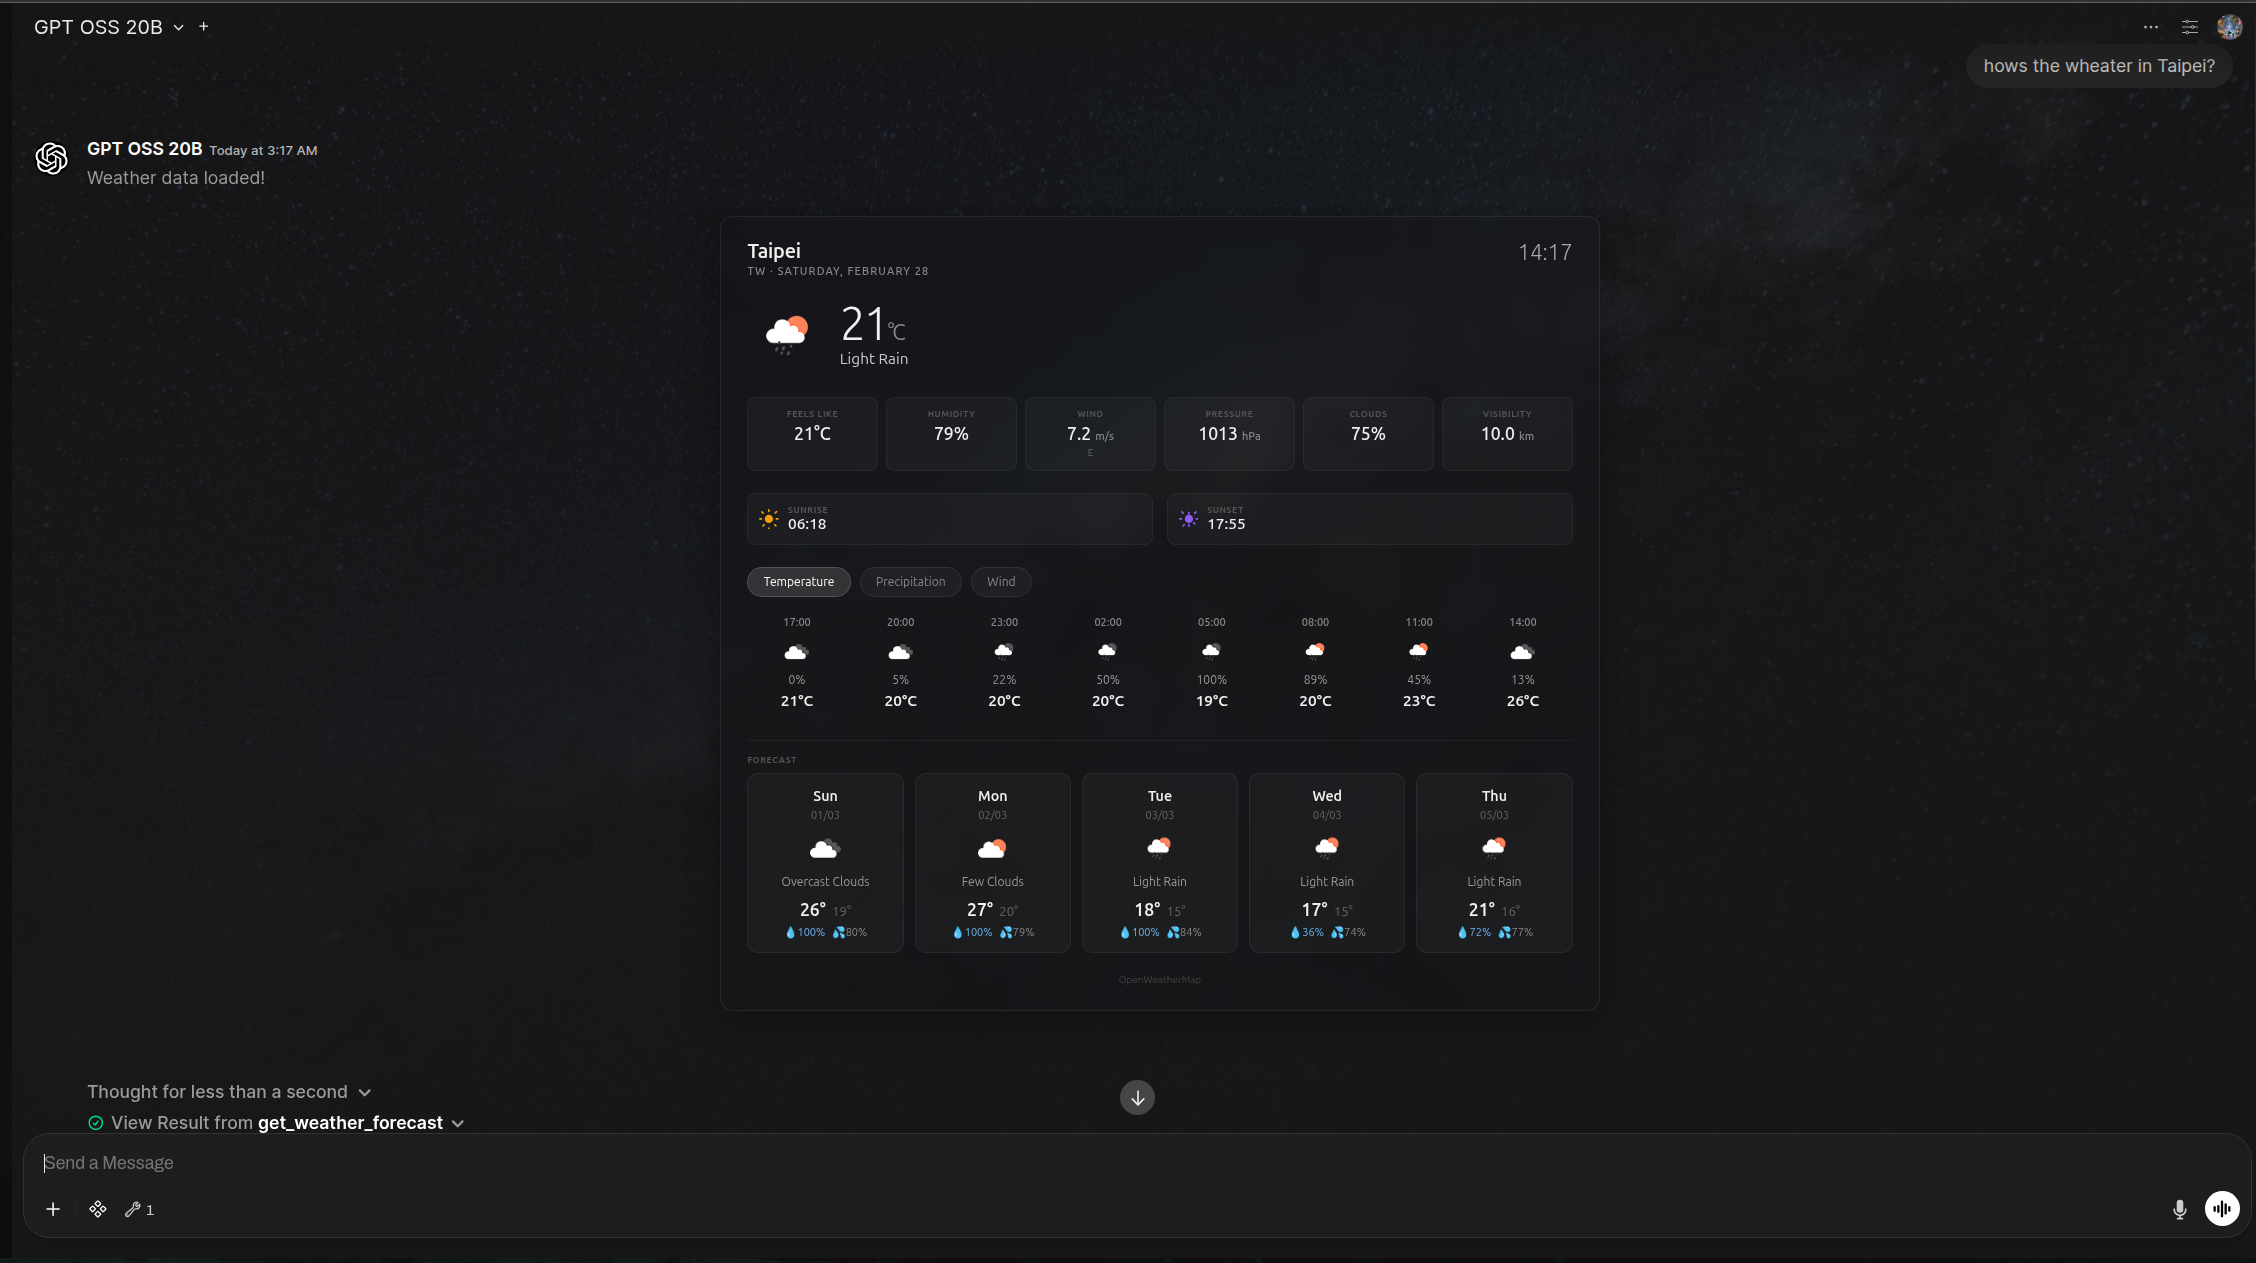Open the conversation options ellipsis menu
Image resolution: width=2256 pixels, height=1263 pixels.
(x=2151, y=27)
